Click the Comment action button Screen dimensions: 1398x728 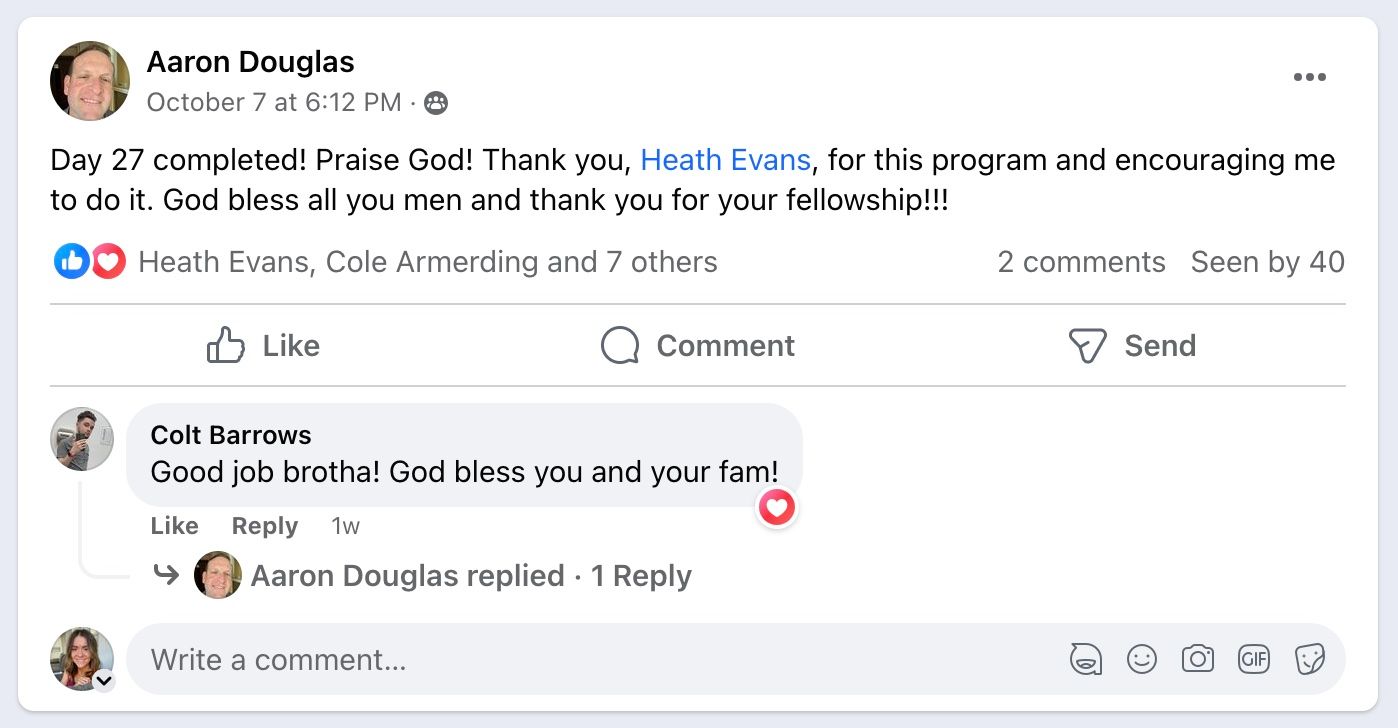coord(697,346)
